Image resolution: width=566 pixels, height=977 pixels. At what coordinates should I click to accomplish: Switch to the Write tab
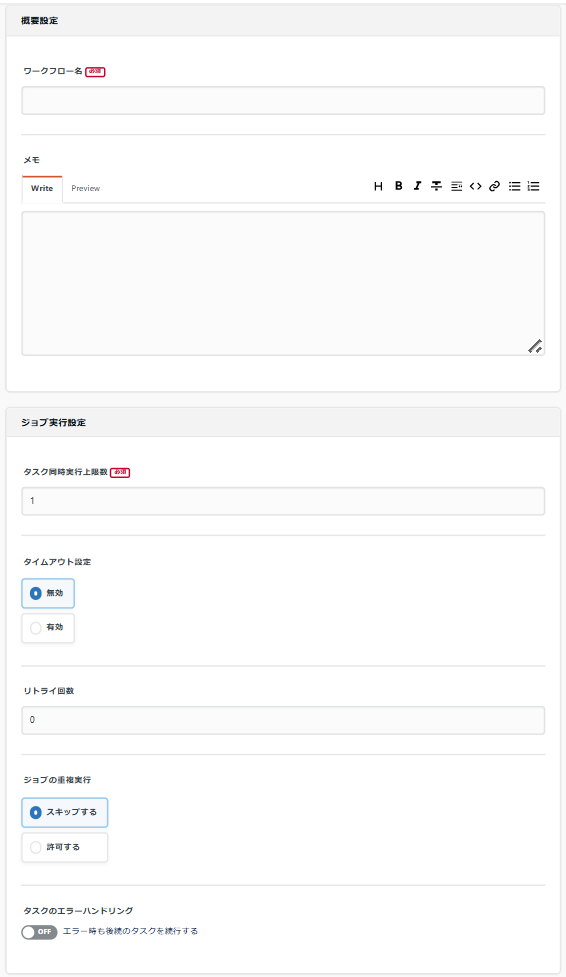pyautogui.click(x=42, y=189)
